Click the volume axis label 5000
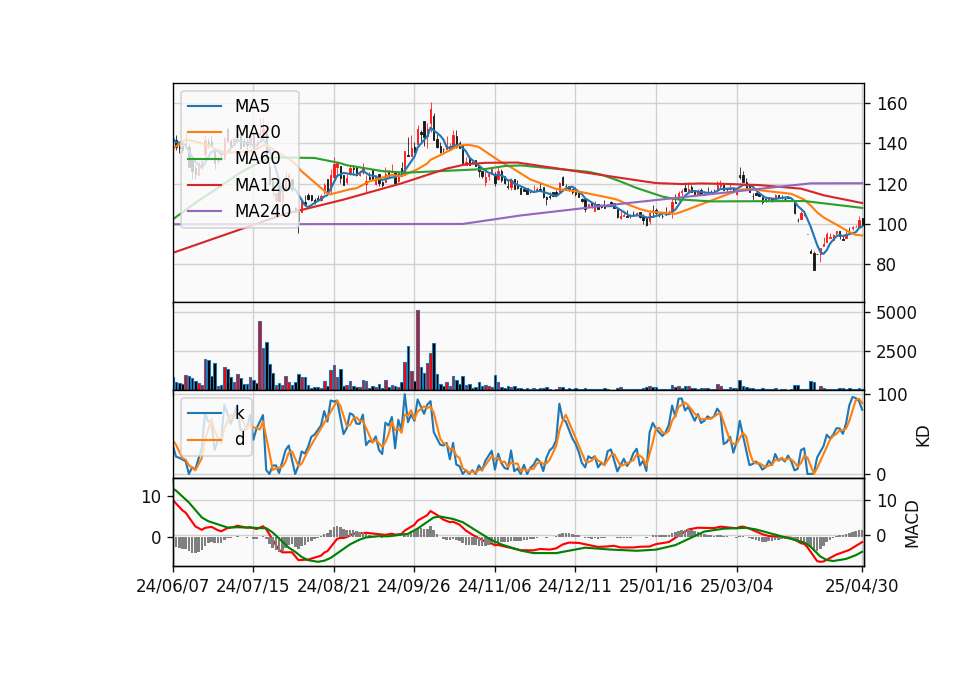The image size is (960, 690). pyautogui.click(x=896, y=313)
